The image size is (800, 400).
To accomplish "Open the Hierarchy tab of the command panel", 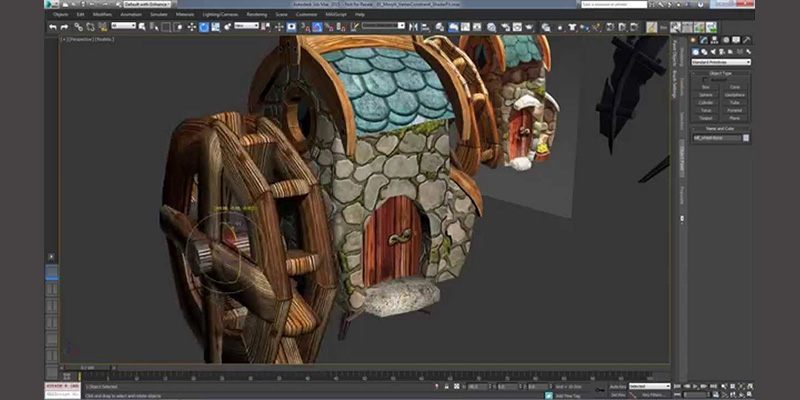I will click(x=714, y=40).
